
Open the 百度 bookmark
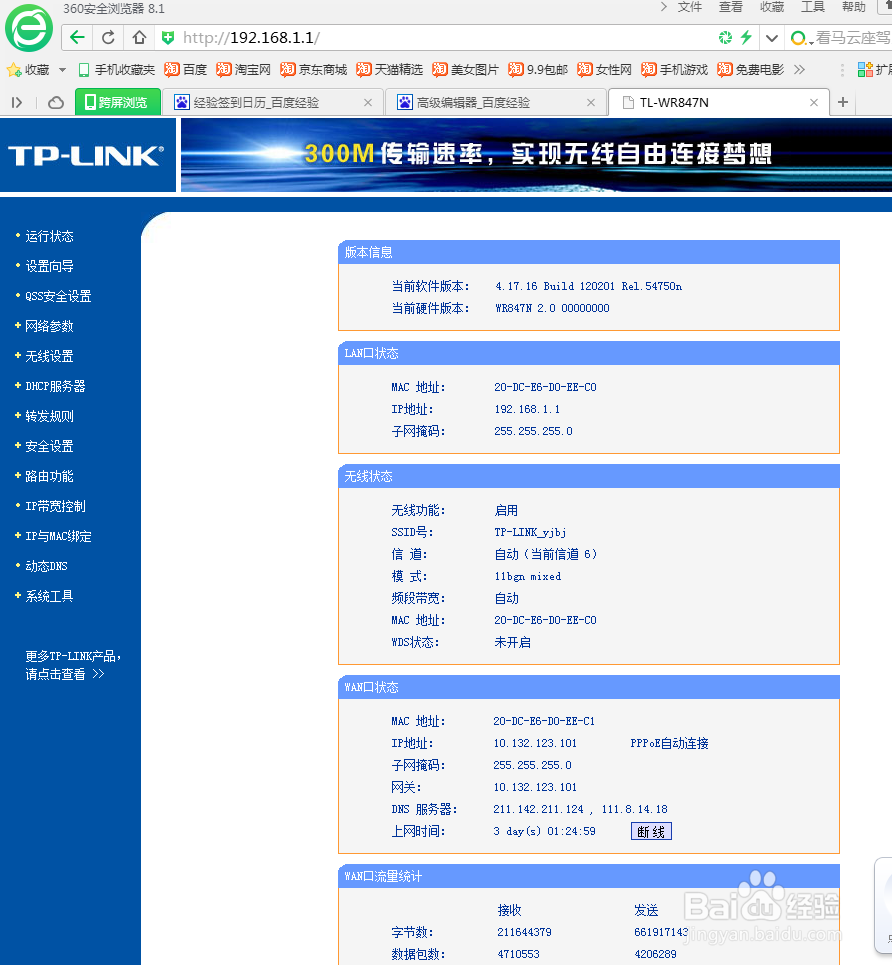coord(186,70)
